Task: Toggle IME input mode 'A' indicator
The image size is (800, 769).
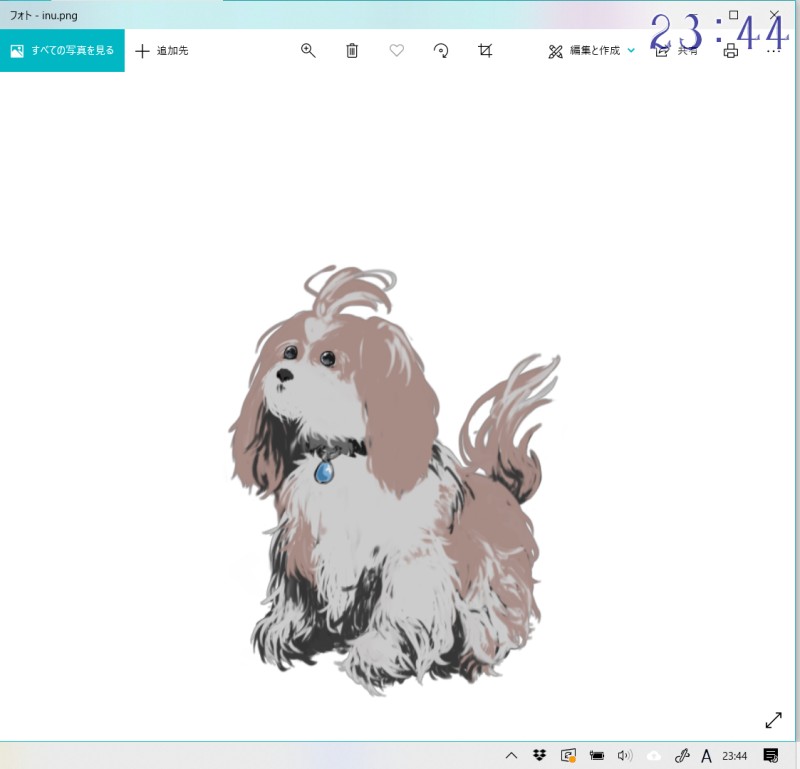Action: [x=706, y=756]
